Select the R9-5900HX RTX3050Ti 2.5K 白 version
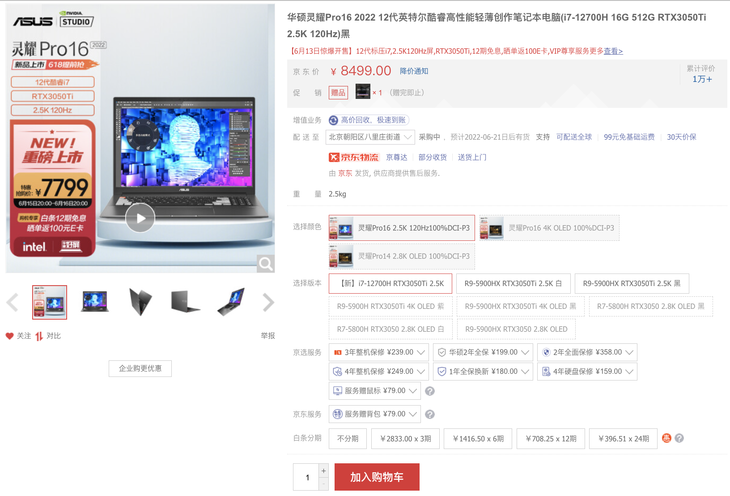Image resolution: width=730 pixels, height=496 pixels. point(514,284)
